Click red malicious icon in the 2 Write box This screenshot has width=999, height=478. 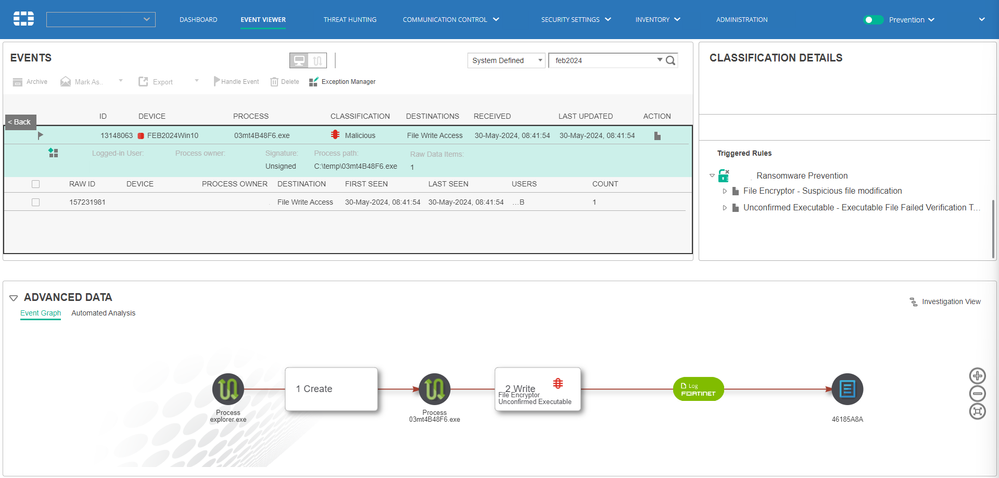click(558, 383)
